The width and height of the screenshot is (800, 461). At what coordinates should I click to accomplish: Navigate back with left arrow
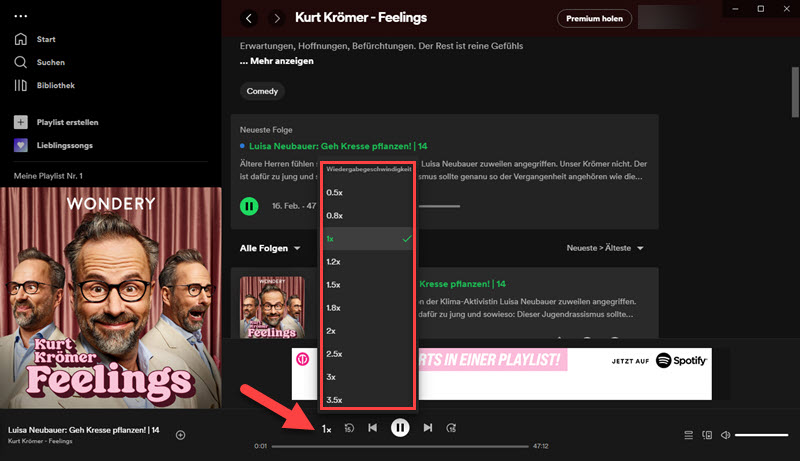coord(248,19)
